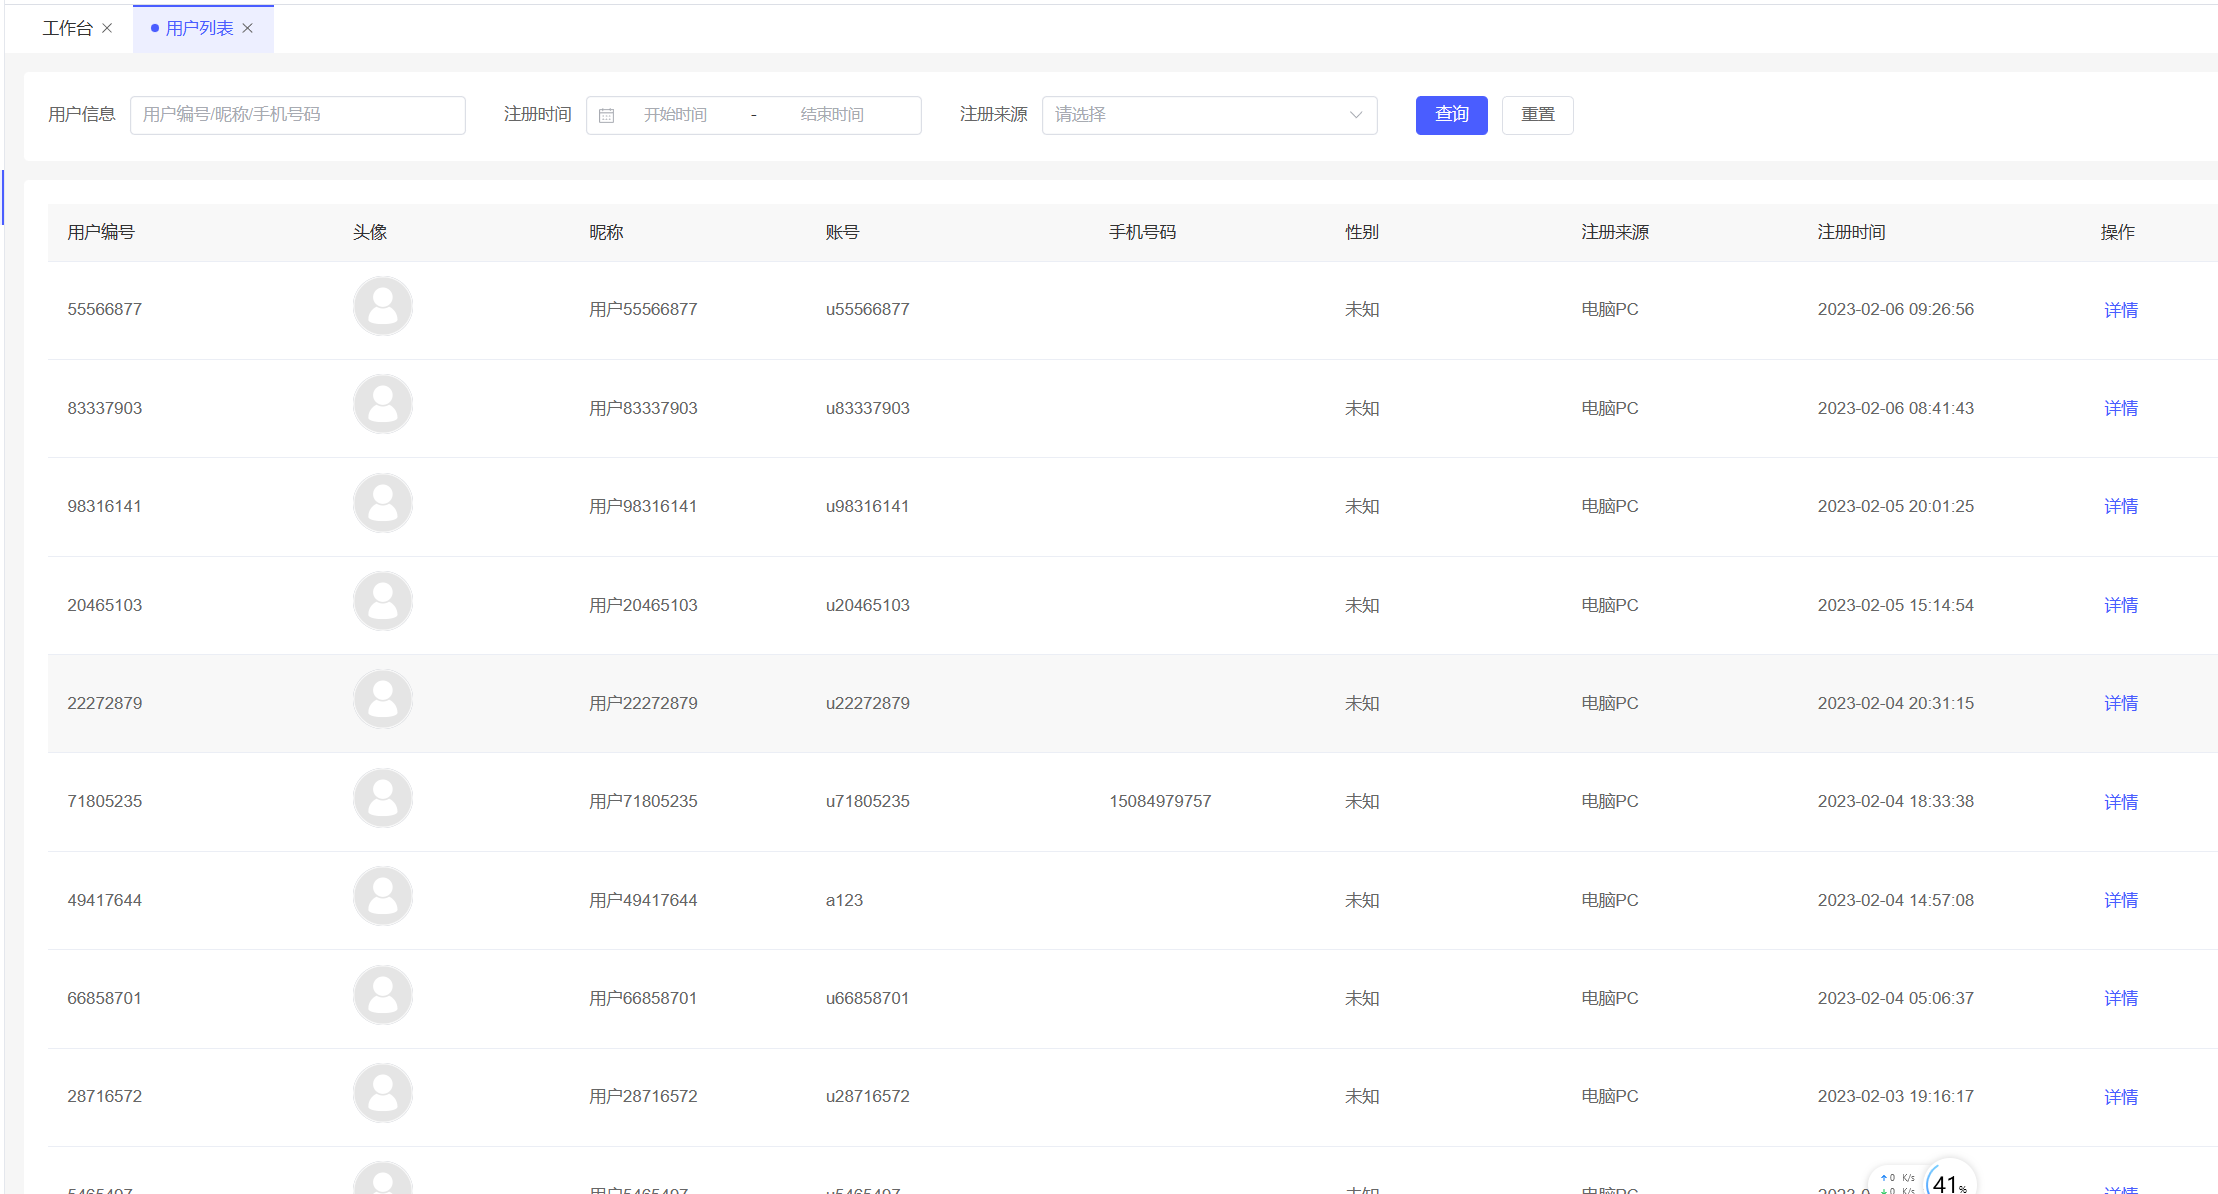Screen dimensions: 2218x1194
Task: Open the 注册来源 dropdown
Action: pyautogui.click(x=1209, y=115)
